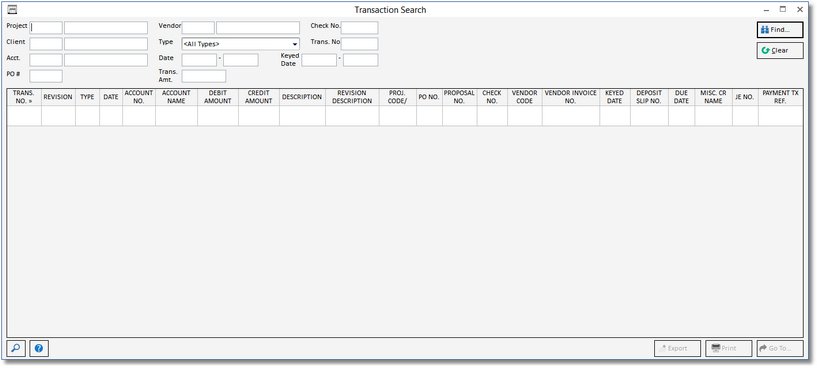This screenshot has width=817, height=368.
Task: Sort by the DESCRIPTION column header
Action: (302, 97)
